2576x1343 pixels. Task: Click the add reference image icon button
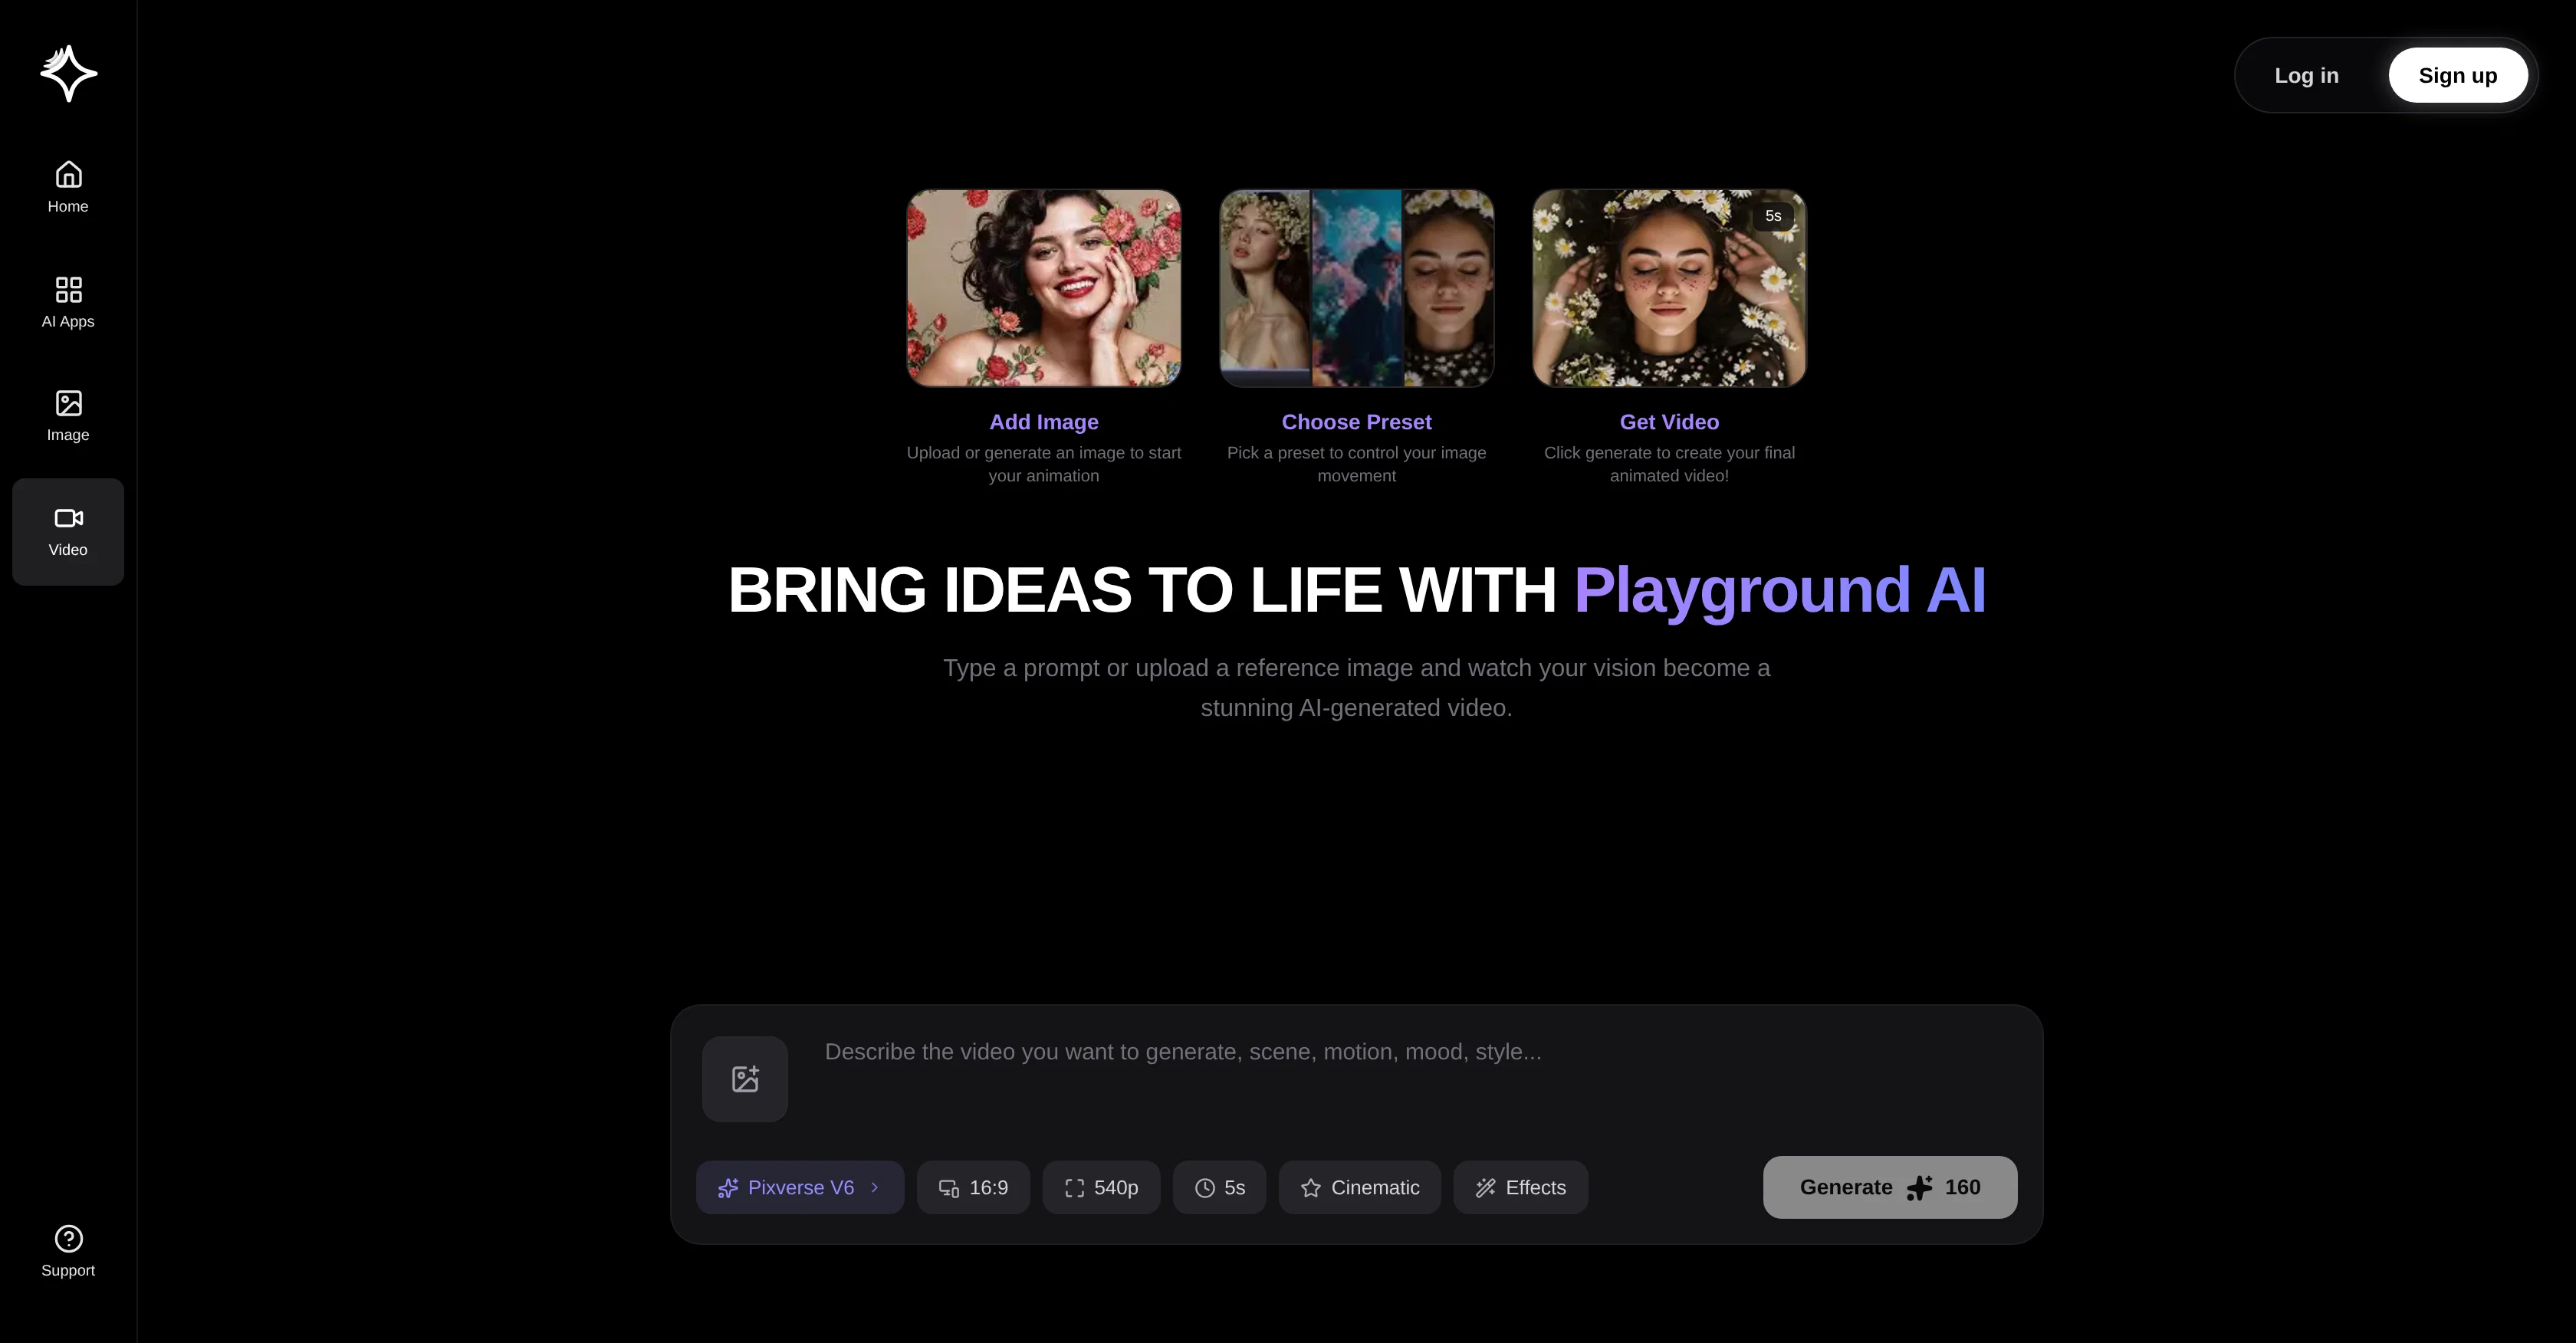click(x=745, y=1078)
